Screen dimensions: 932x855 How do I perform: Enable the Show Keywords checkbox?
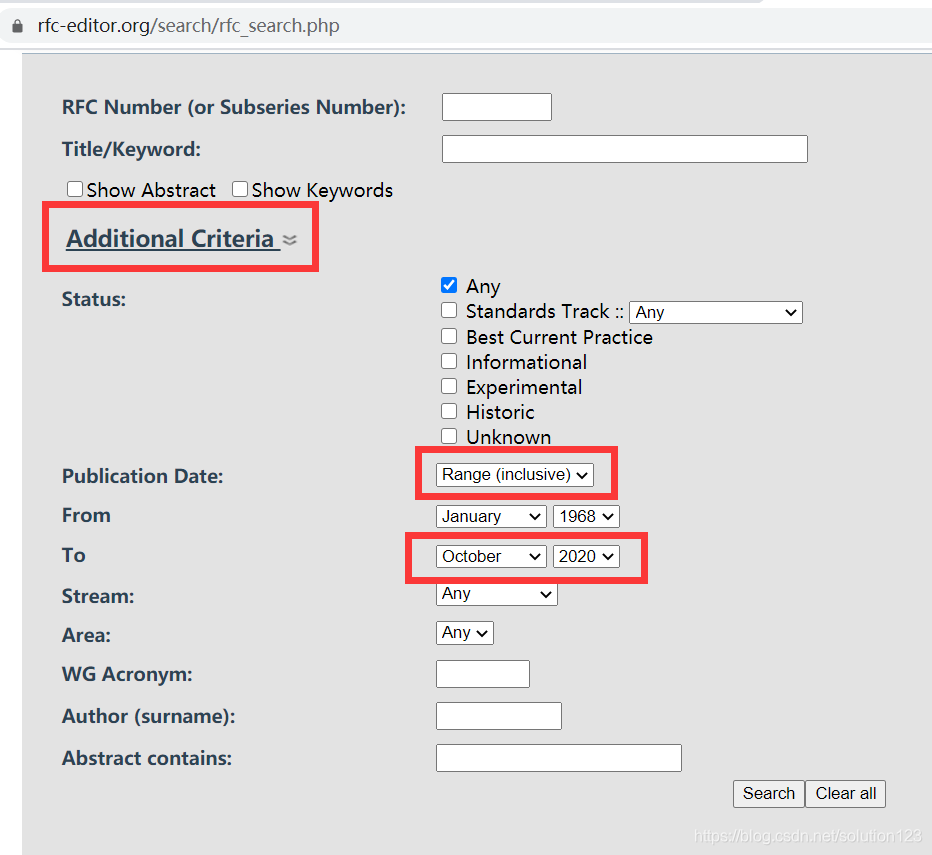click(240, 189)
